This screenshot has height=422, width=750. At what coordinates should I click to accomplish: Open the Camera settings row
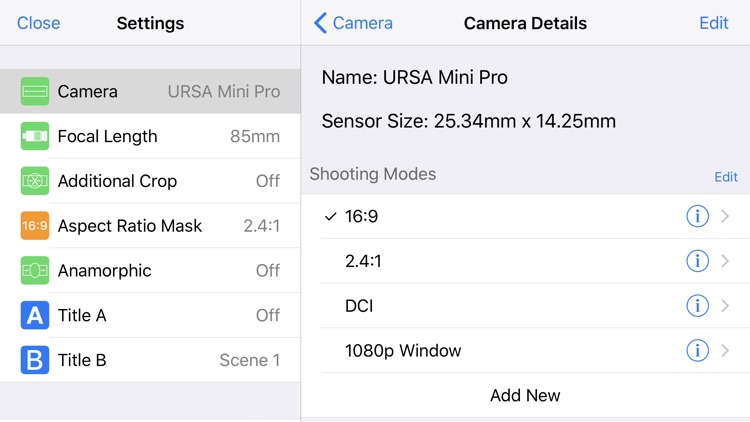150,91
